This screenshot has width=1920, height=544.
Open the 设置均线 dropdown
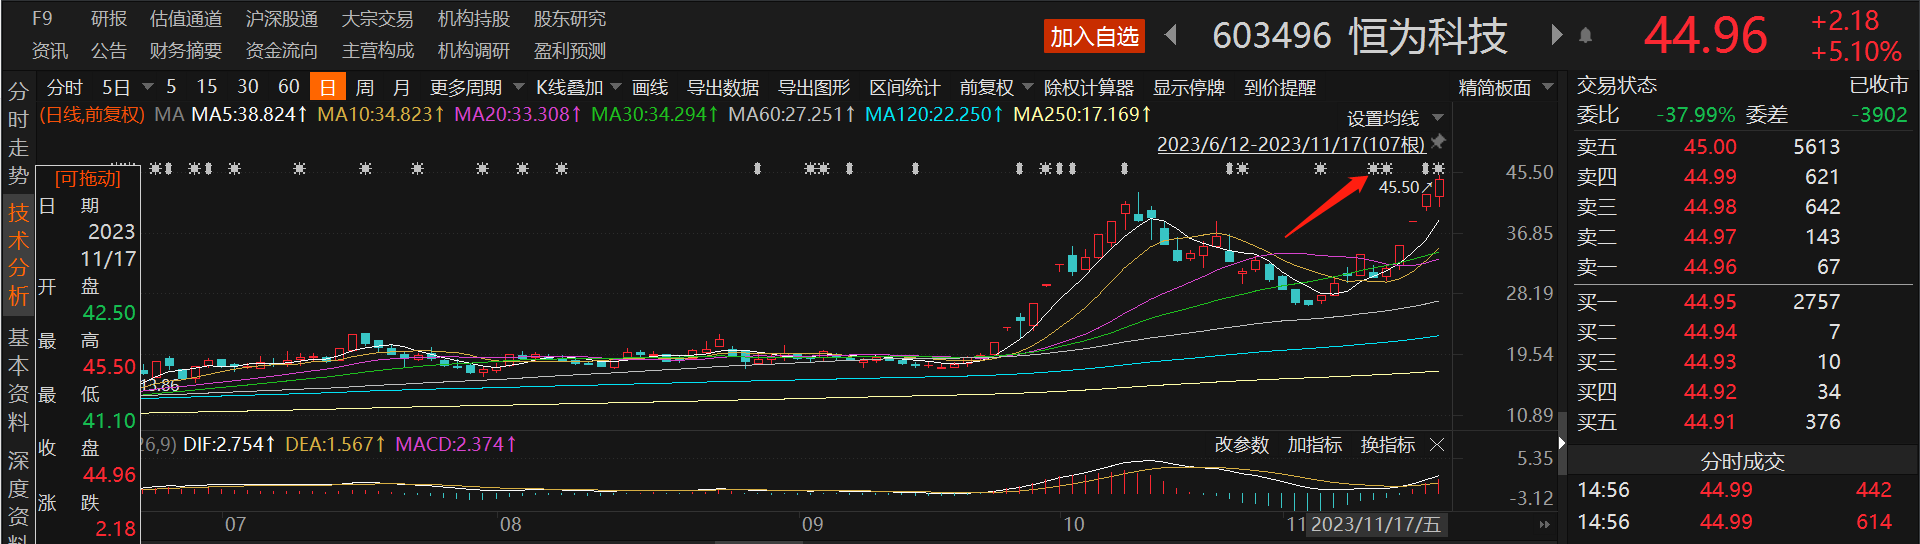tap(1395, 118)
